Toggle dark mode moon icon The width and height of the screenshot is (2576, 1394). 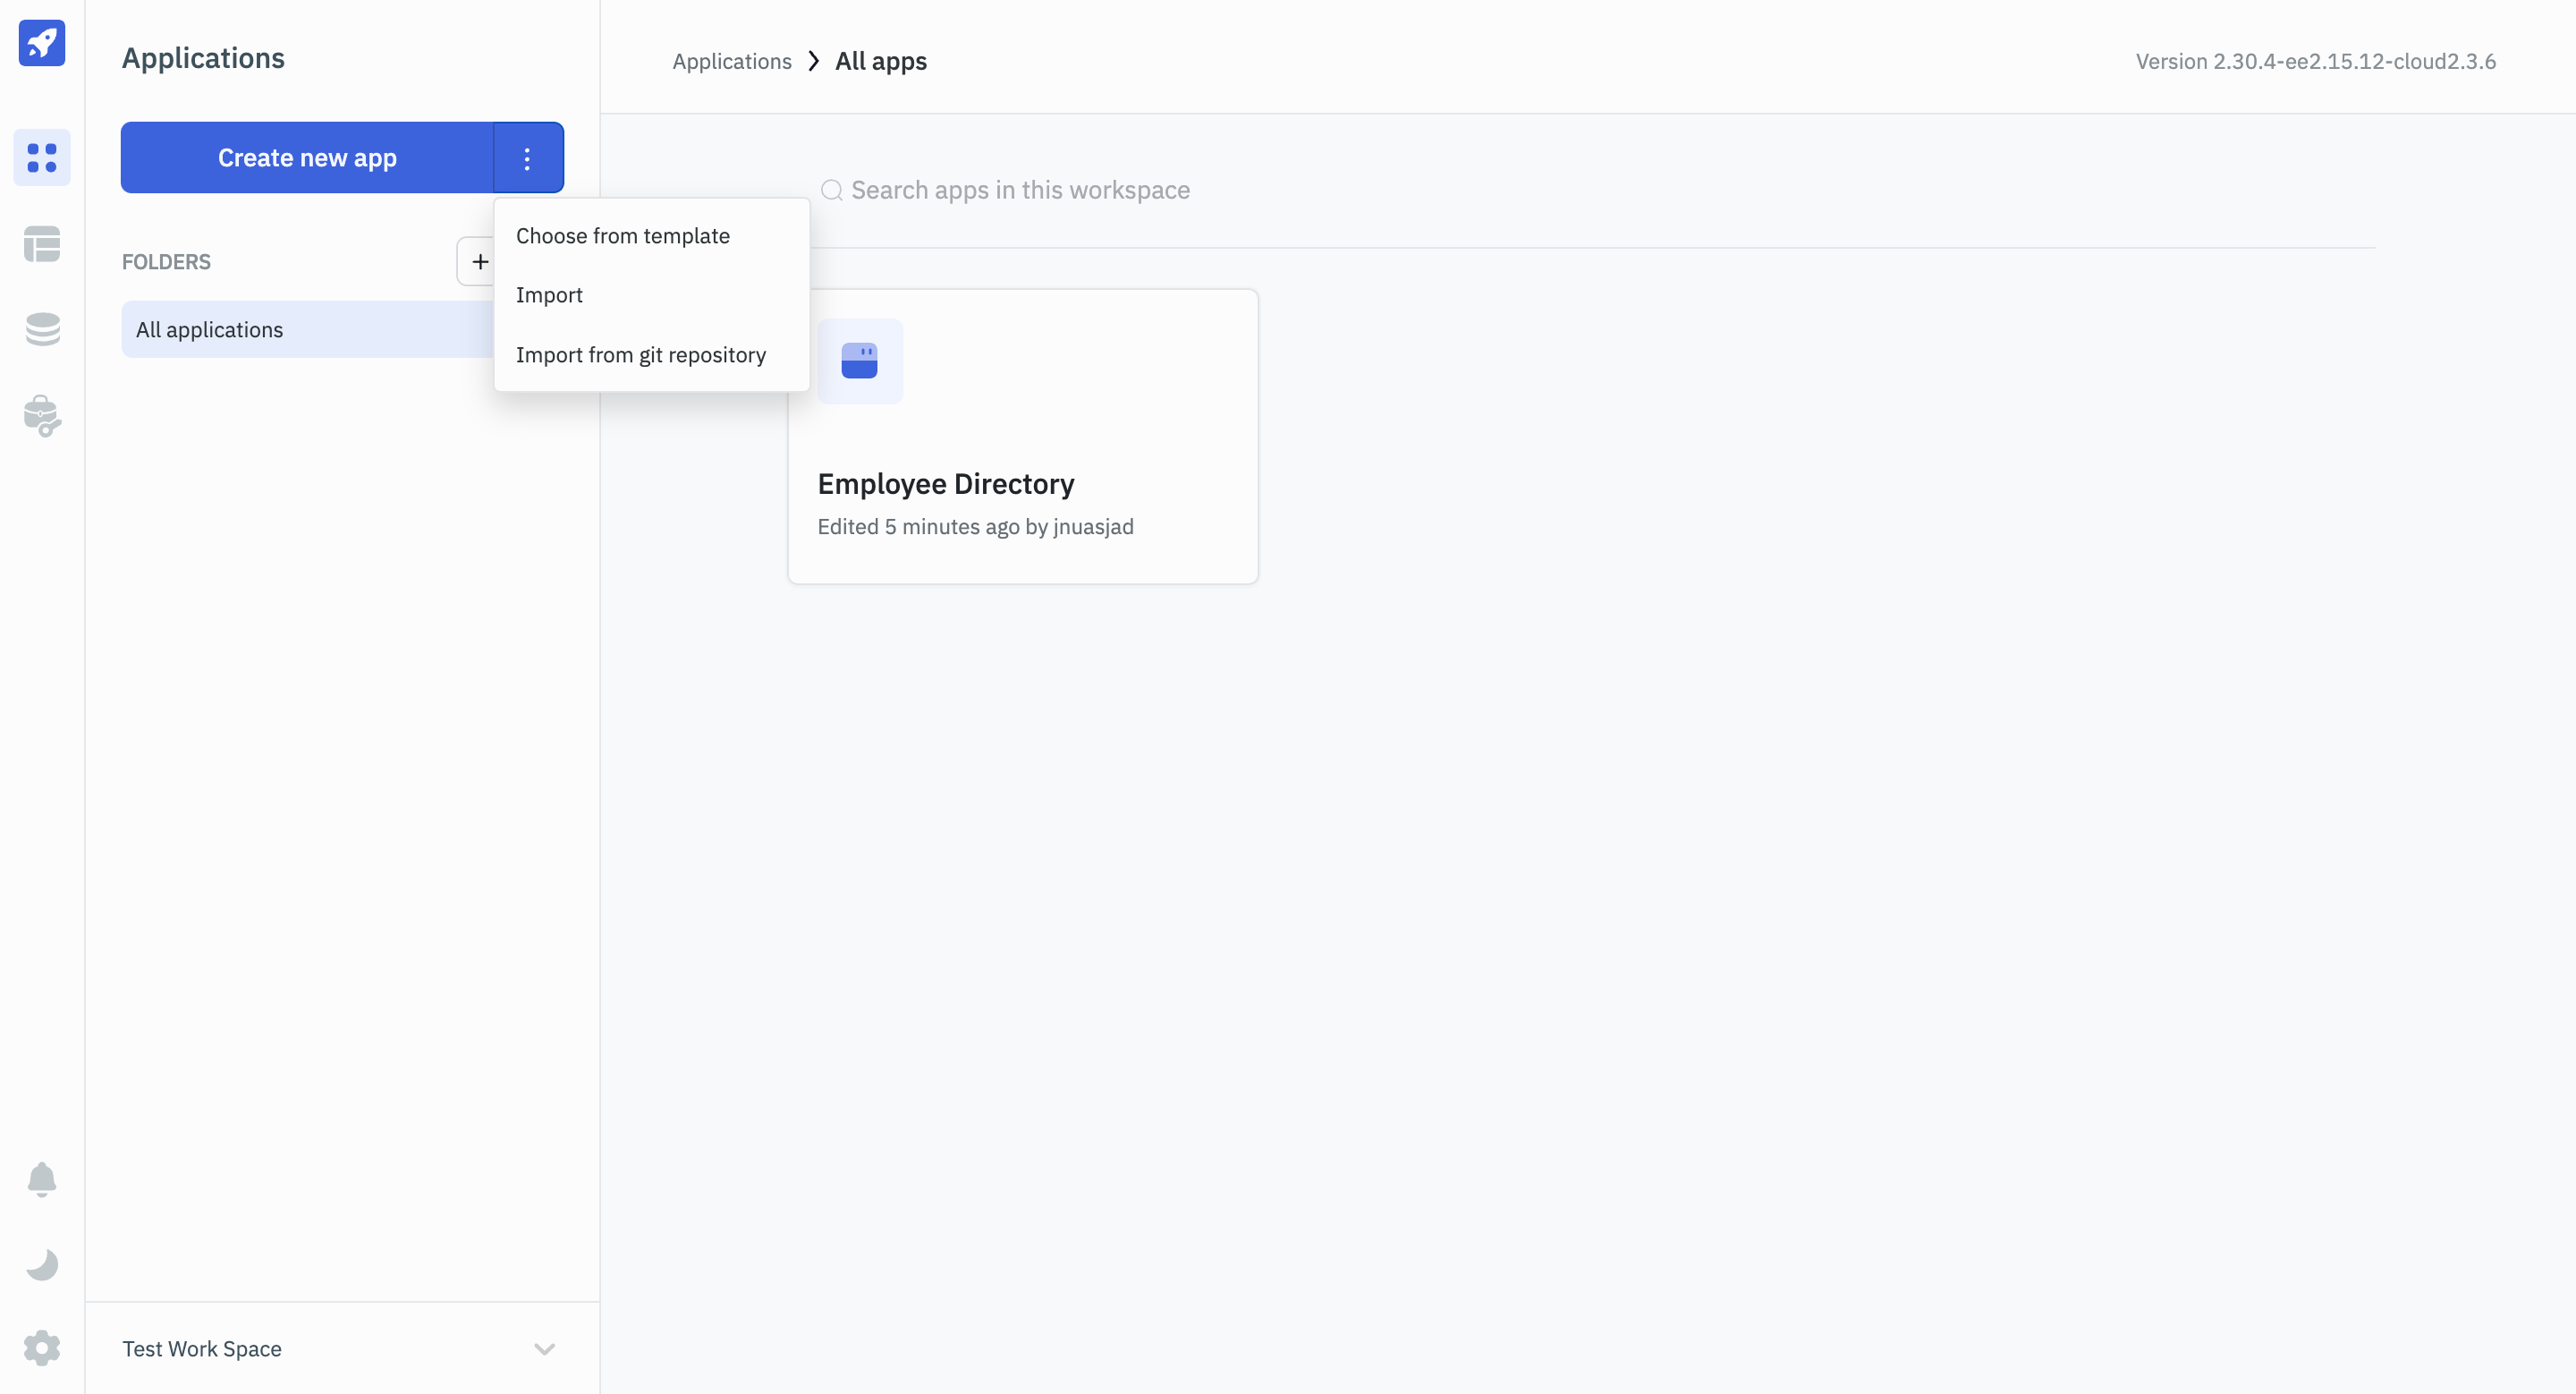(x=41, y=1262)
